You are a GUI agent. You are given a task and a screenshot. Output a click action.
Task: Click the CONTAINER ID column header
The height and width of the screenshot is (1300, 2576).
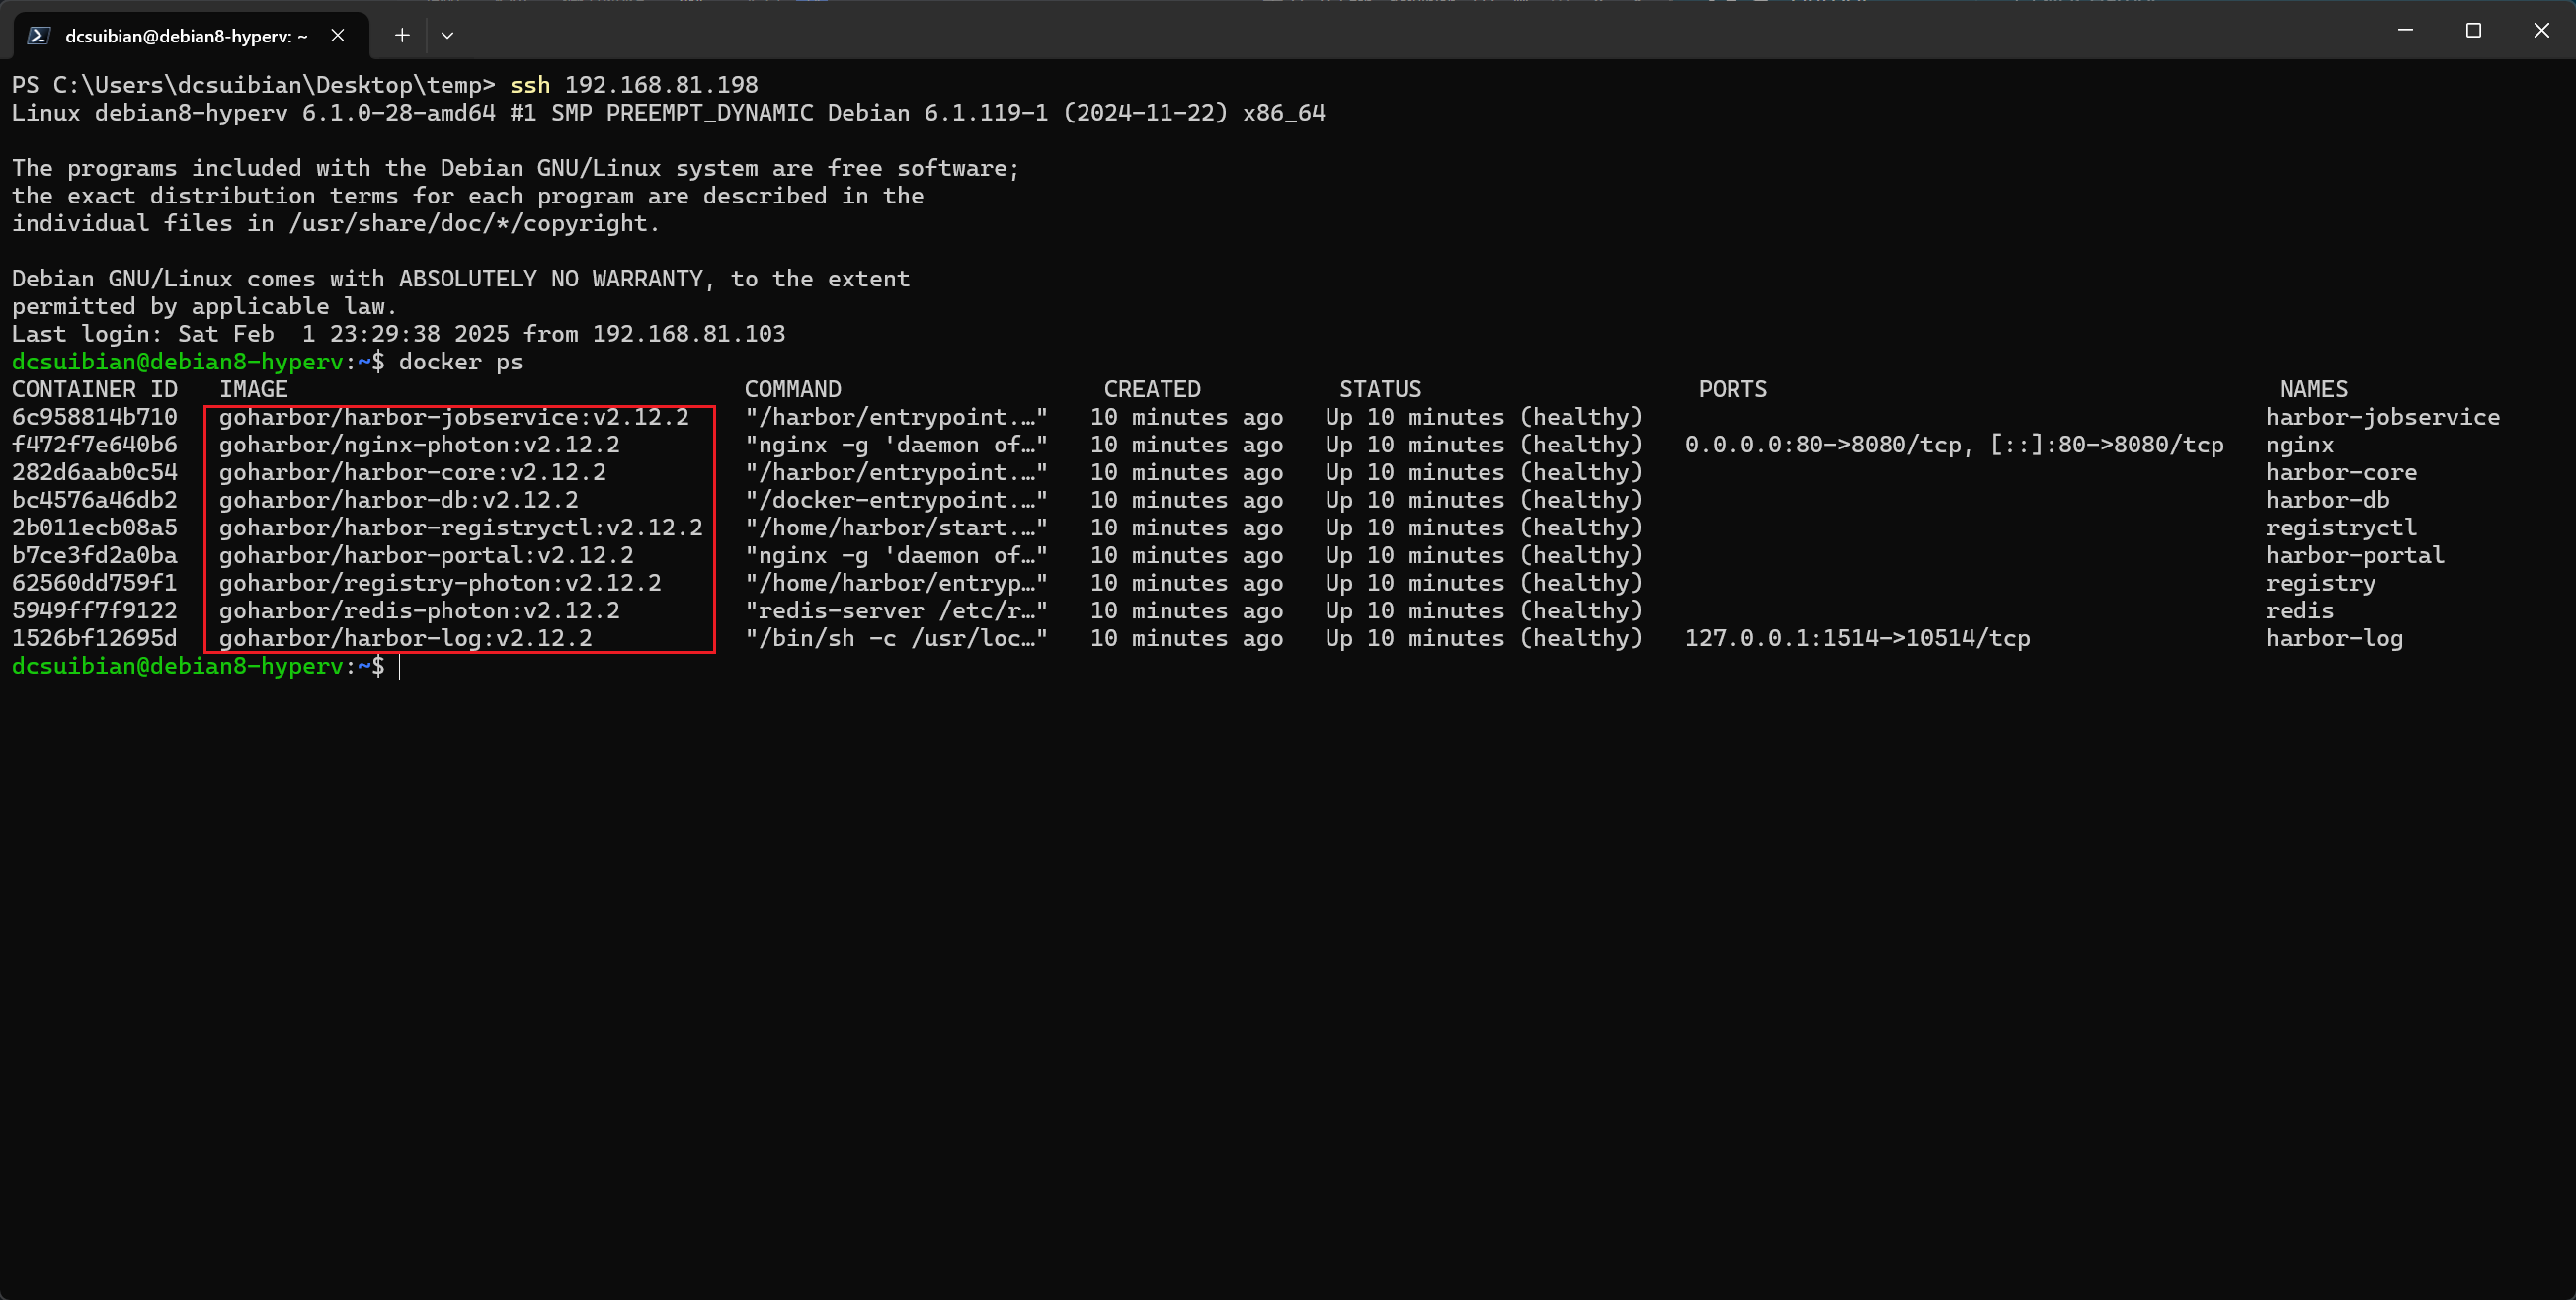pyautogui.click(x=95, y=389)
